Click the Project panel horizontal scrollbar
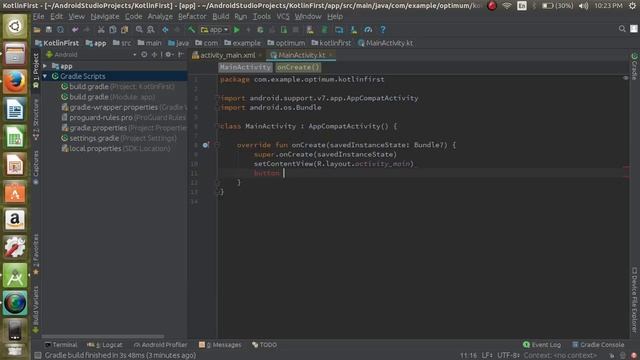The image size is (640, 360). pyautogui.click(x=102, y=336)
